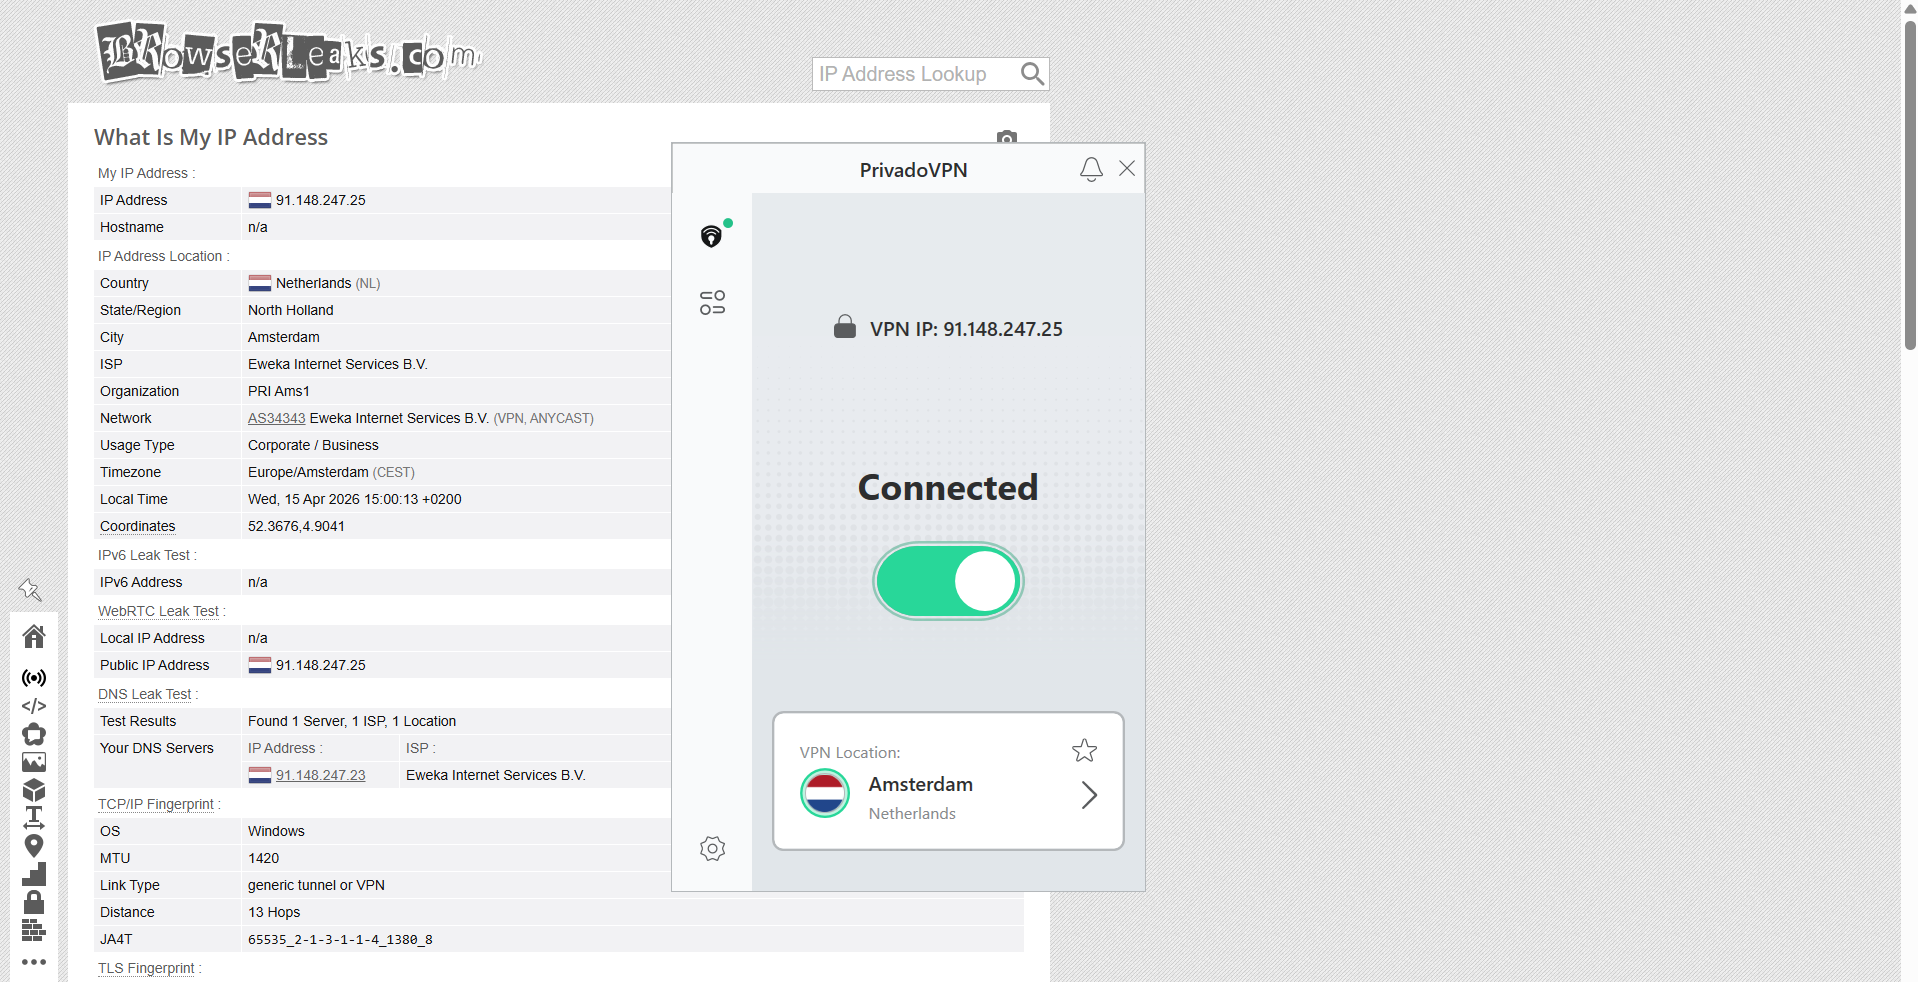
Task: Click the MTU value 1420
Action: [264, 858]
